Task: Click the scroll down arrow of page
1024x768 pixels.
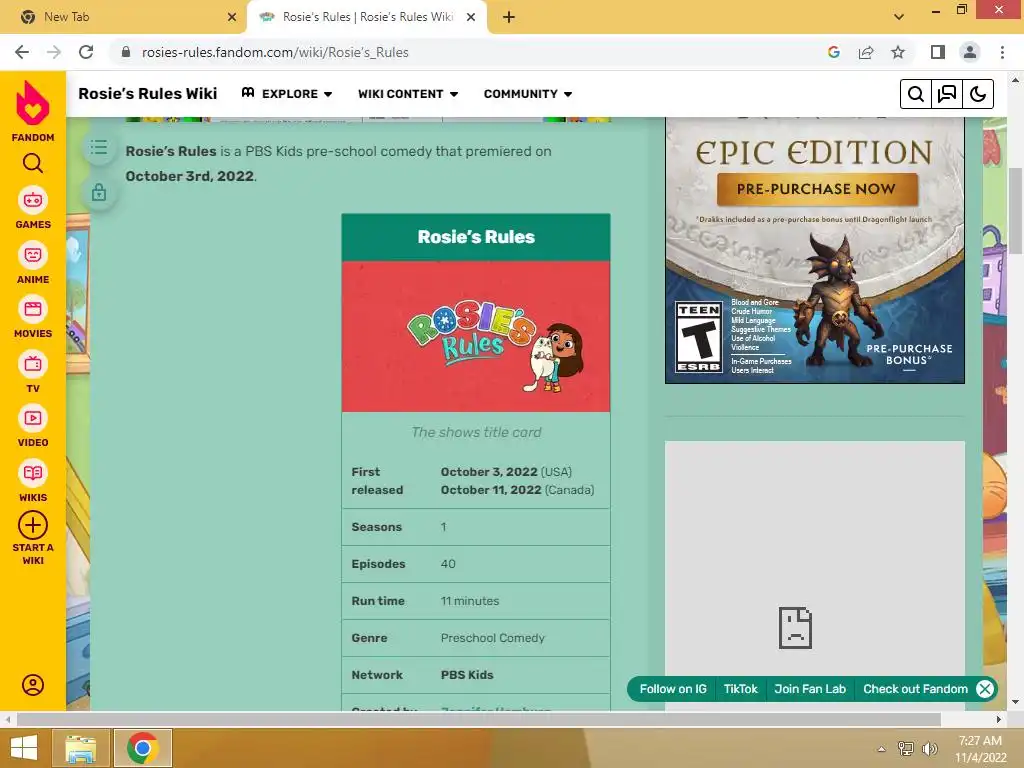Action: coord(1014,703)
